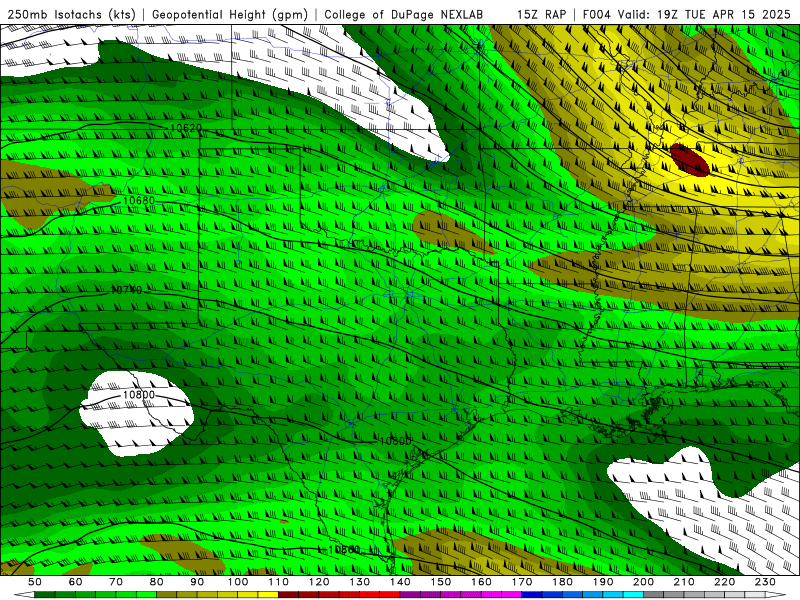The width and height of the screenshot is (800, 600).
Task: Click the dark red jet maximum region on the map
Action: tap(690, 160)
